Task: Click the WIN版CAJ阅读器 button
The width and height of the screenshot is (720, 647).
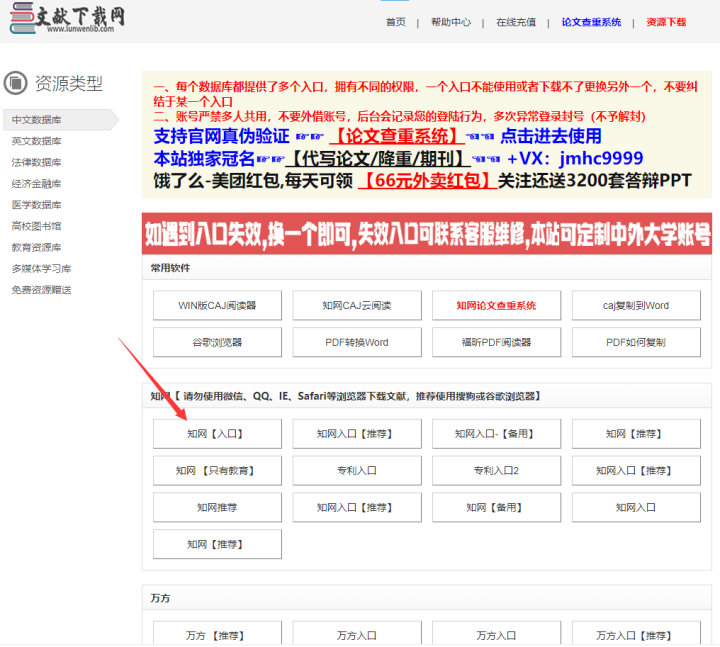Action: pos(217,305)
